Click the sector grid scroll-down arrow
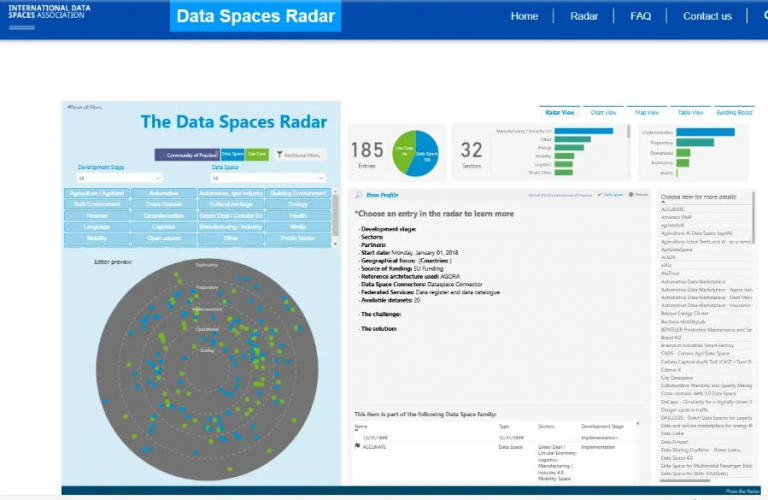Screen dimensions: 768x500 (336, 243)
